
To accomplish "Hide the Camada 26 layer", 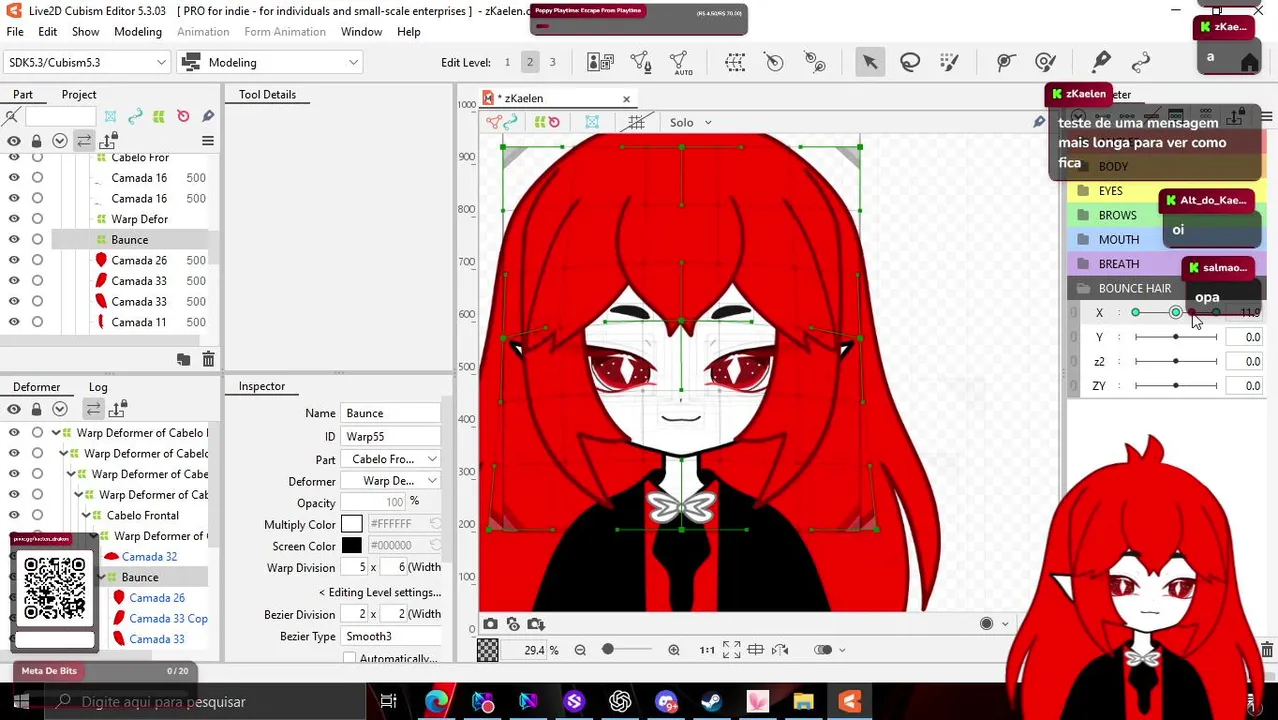I will point(14,260).
